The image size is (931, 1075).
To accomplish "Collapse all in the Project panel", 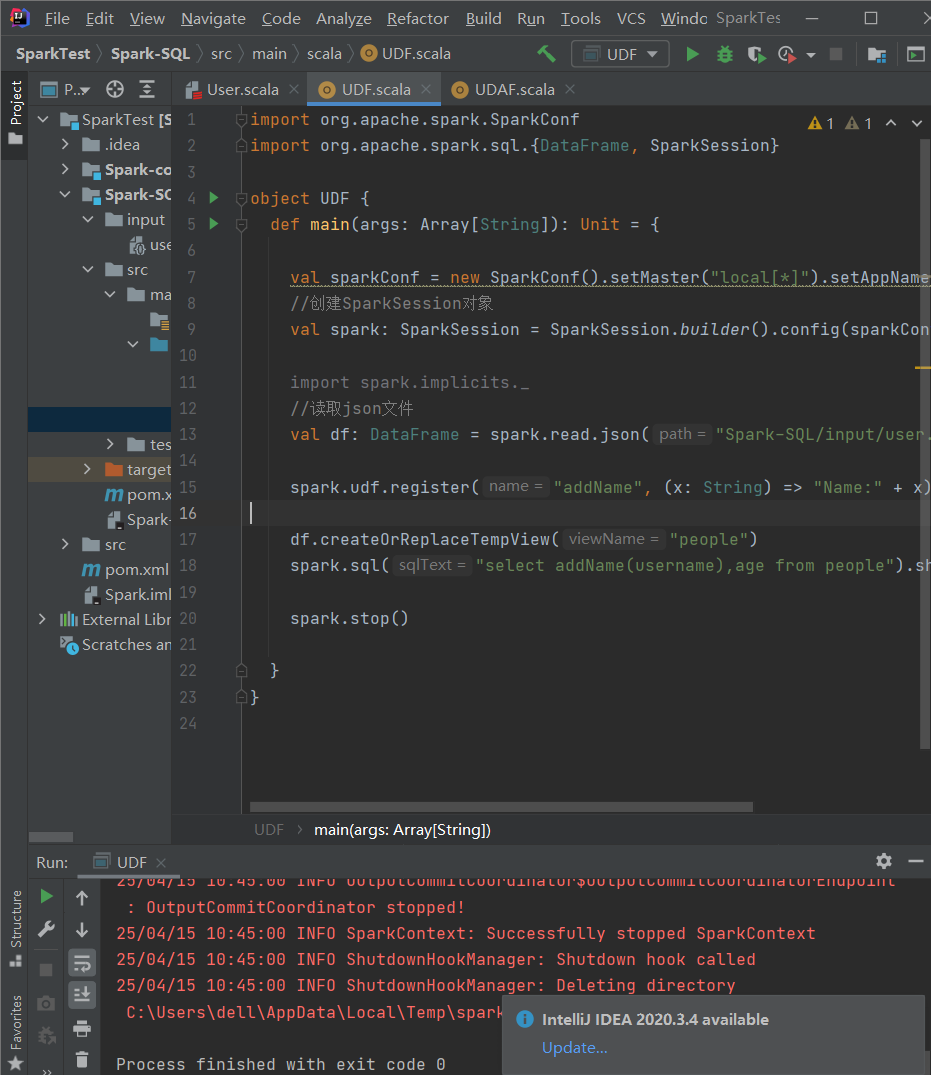I will 147,89.
